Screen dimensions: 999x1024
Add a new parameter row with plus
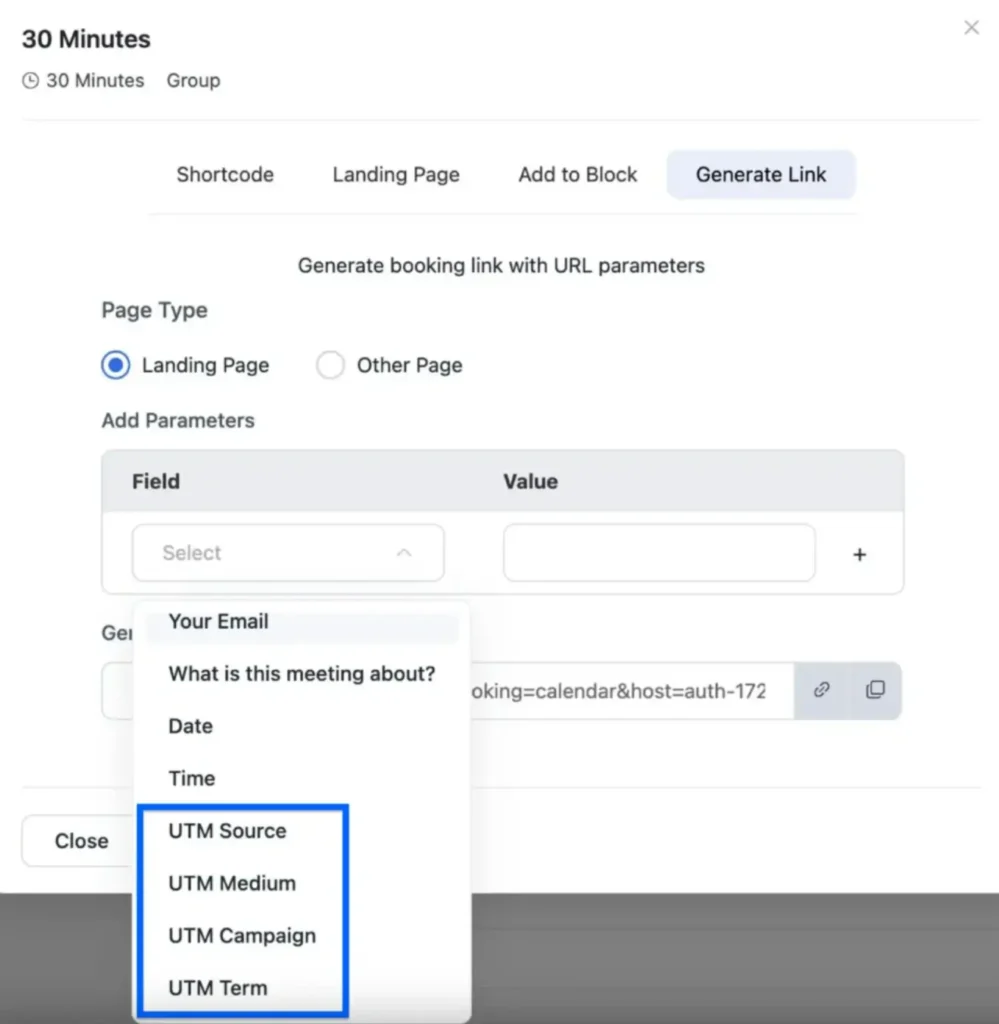tap(859, 554)
